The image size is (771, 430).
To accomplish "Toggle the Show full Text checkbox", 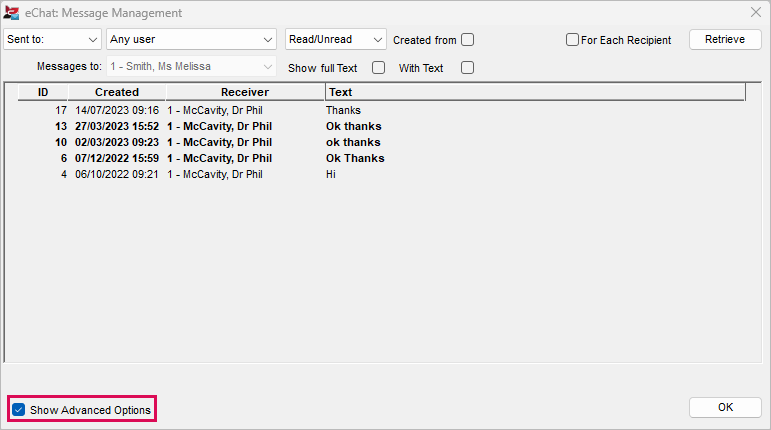I will 379,68.
